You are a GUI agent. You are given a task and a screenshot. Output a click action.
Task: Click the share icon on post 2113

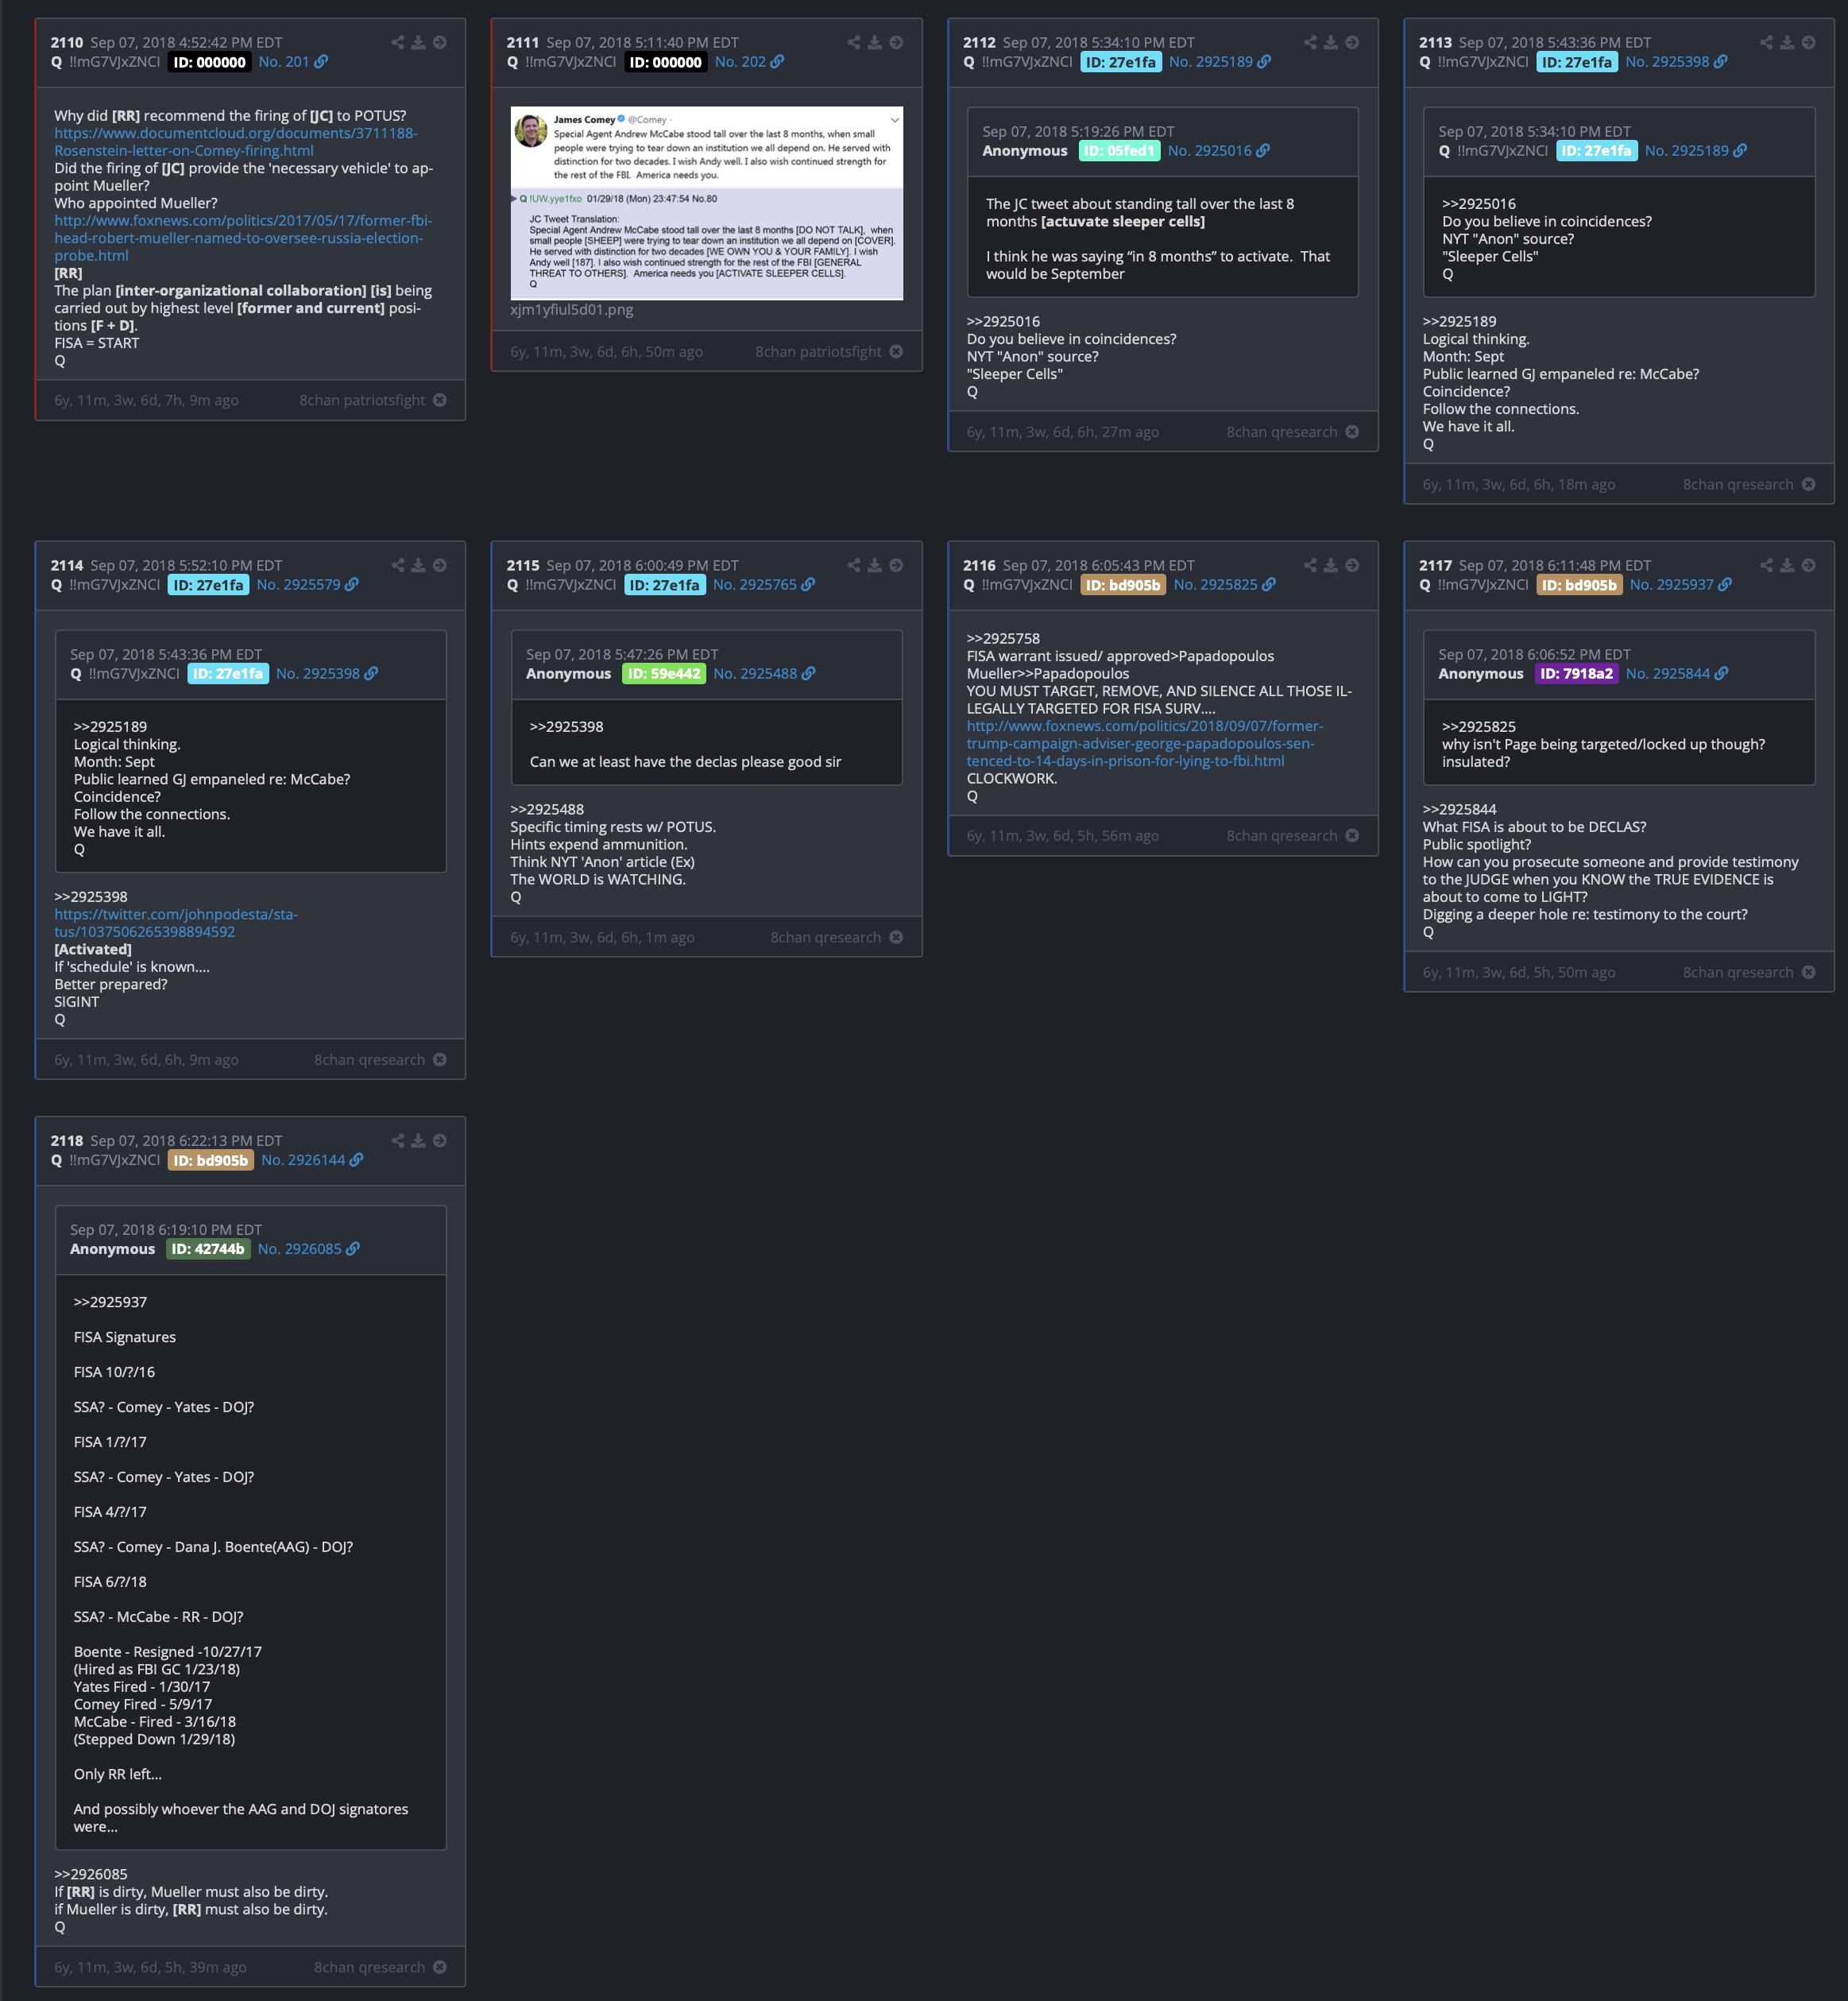(x=1766, y=43)
